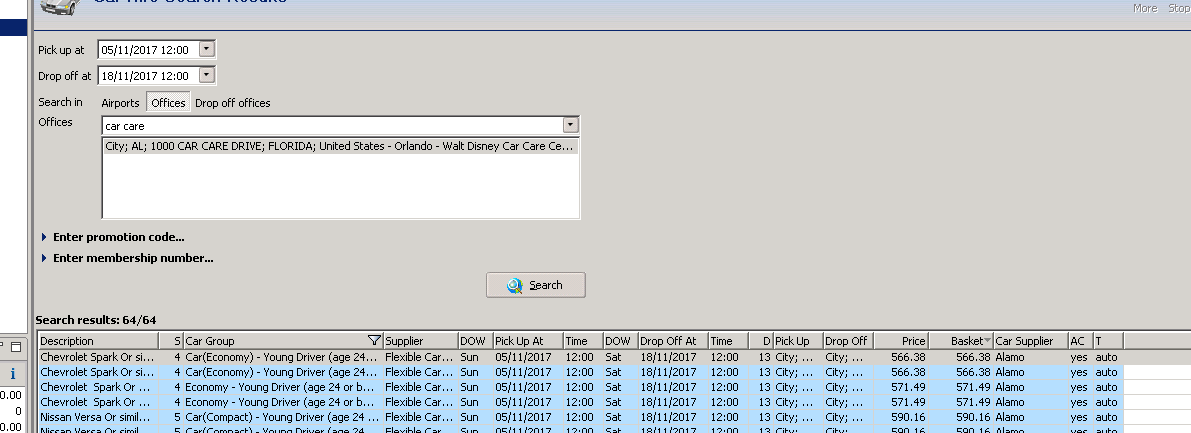Click the sort arrow in the Basket header
This screenshot has height=433, width=1191.
point(987,341)
